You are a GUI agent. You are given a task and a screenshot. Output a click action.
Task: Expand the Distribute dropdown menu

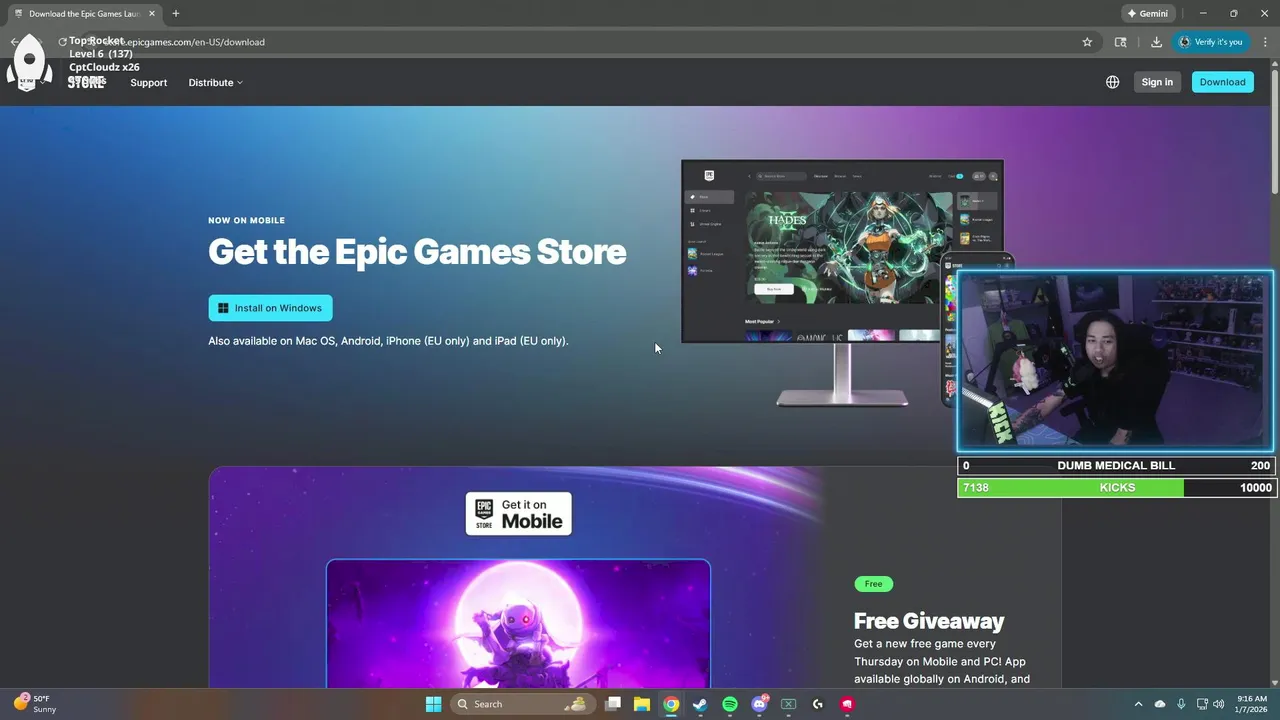coord(215,83)
